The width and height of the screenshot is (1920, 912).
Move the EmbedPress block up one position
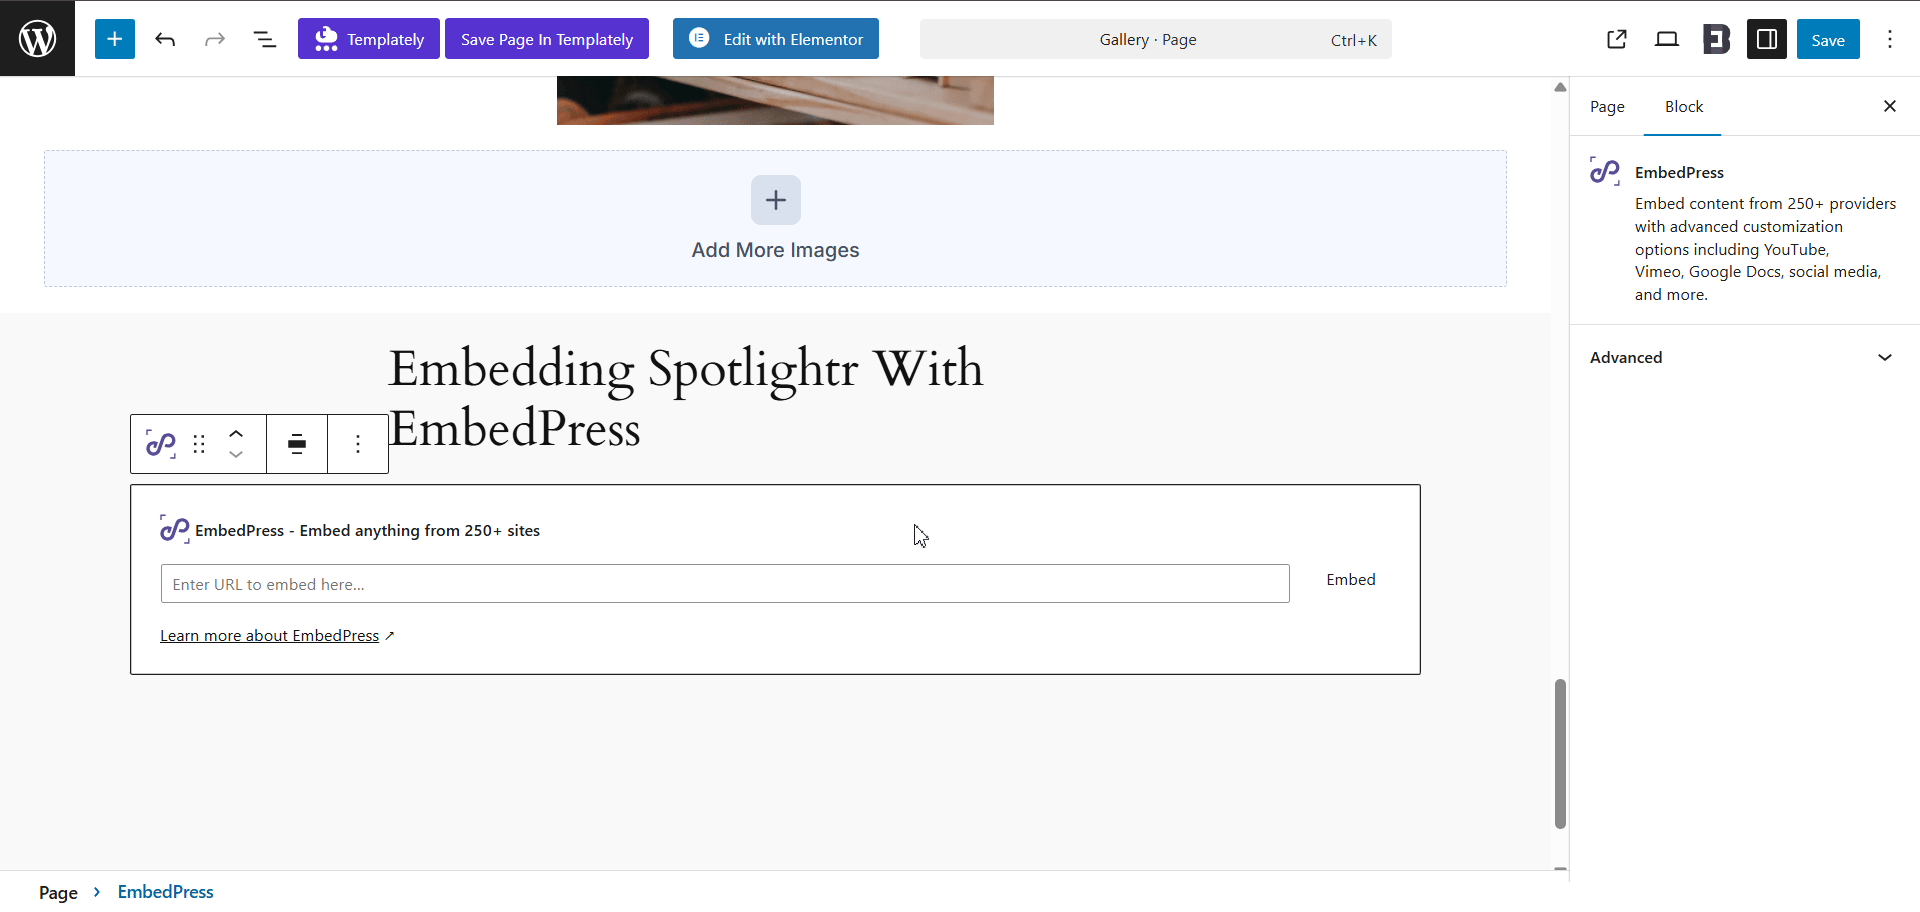coord(236,432)
